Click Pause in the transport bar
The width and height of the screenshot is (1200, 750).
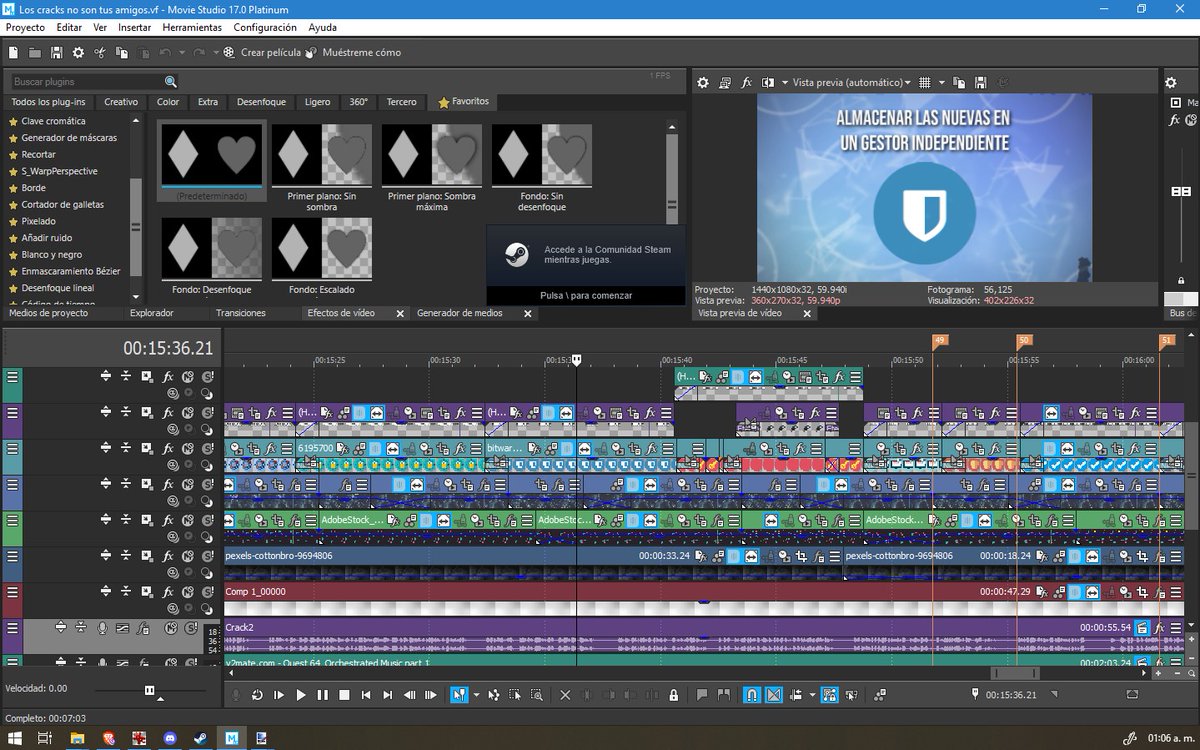[x=322, y=695]
